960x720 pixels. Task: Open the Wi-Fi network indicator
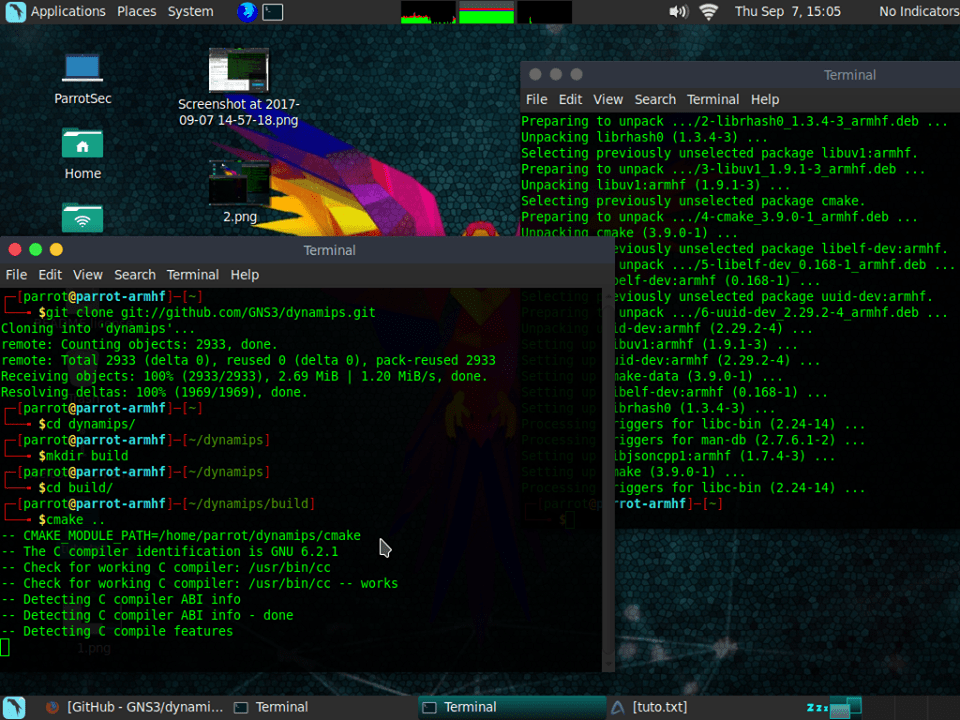(708, 12)
